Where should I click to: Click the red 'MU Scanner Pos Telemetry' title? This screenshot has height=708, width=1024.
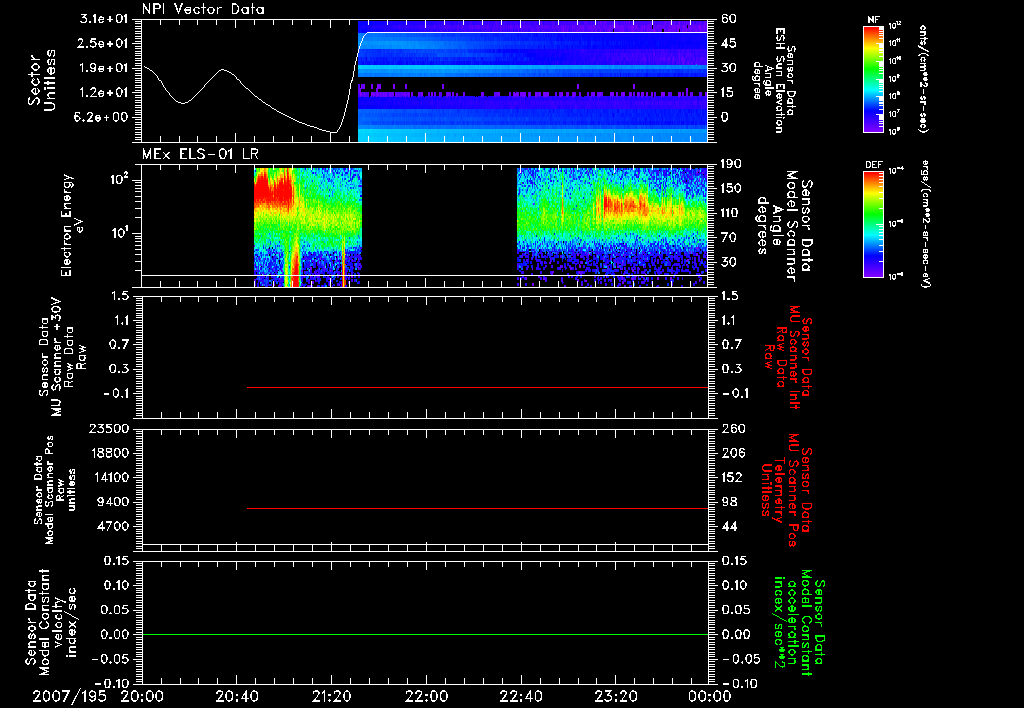coord(786,490)
